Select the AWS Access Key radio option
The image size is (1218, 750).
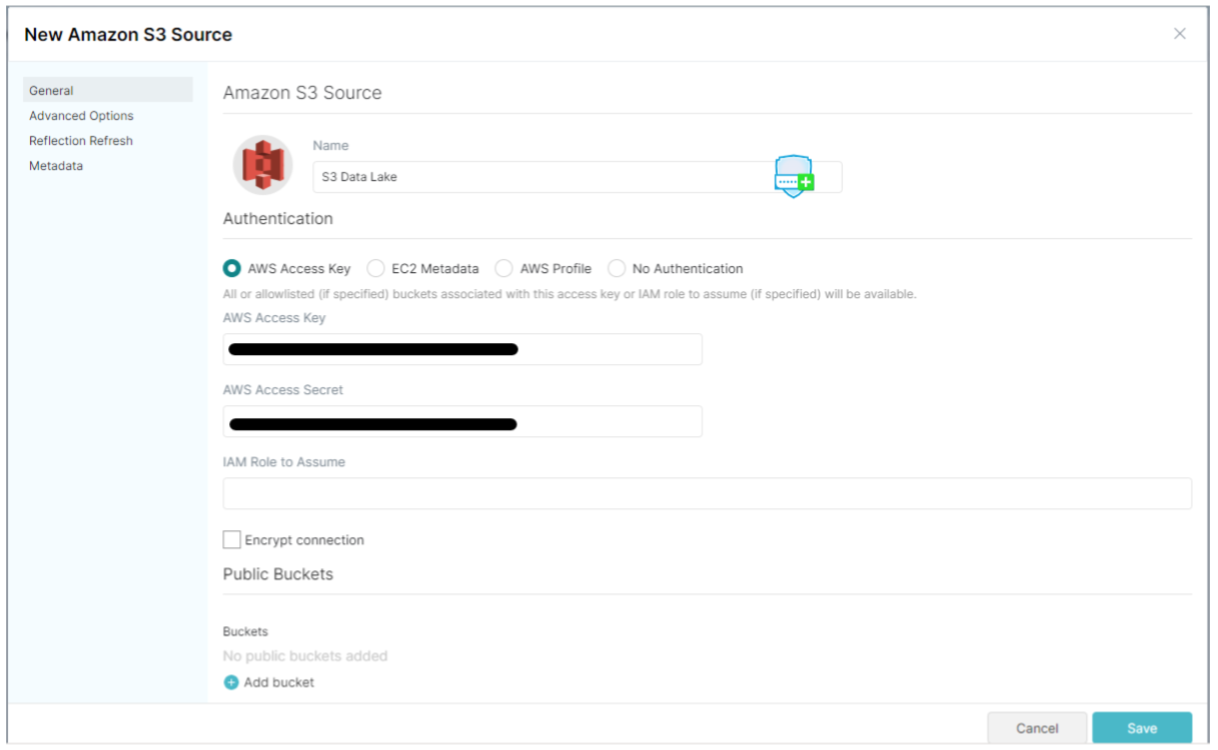click(x=232, y=268)
